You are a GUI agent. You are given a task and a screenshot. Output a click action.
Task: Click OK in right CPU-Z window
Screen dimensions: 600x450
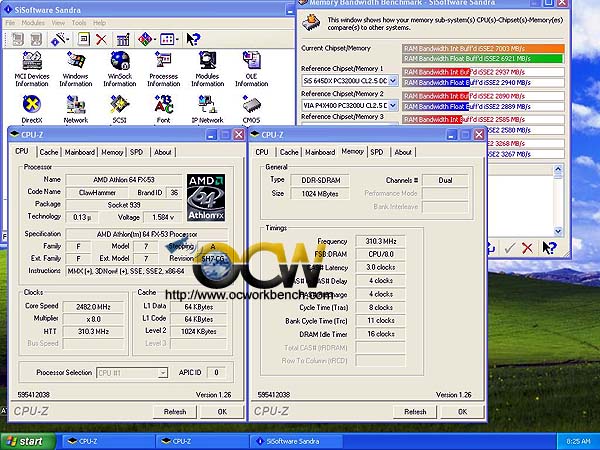[463, 412]
